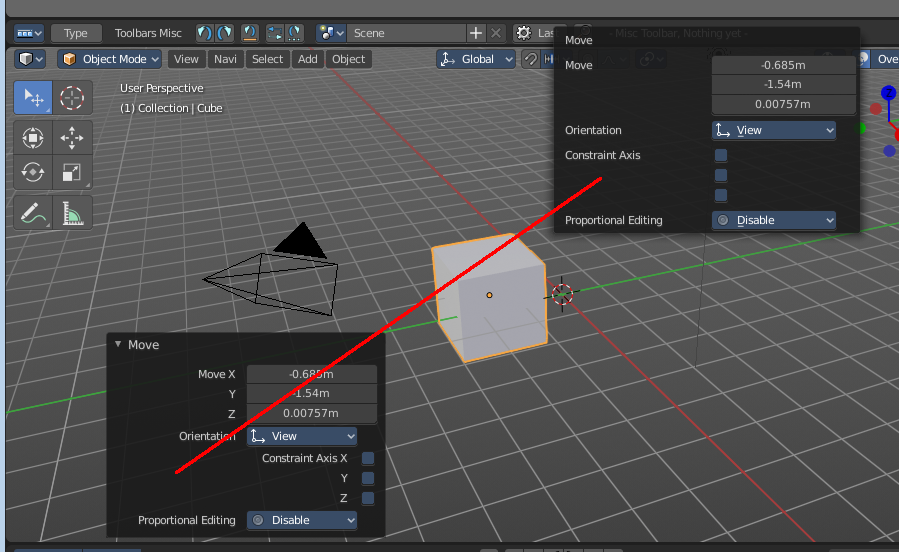Click 0.00757m field in top popup
This screenshot has height=552, width=899.
click(784, 104)
